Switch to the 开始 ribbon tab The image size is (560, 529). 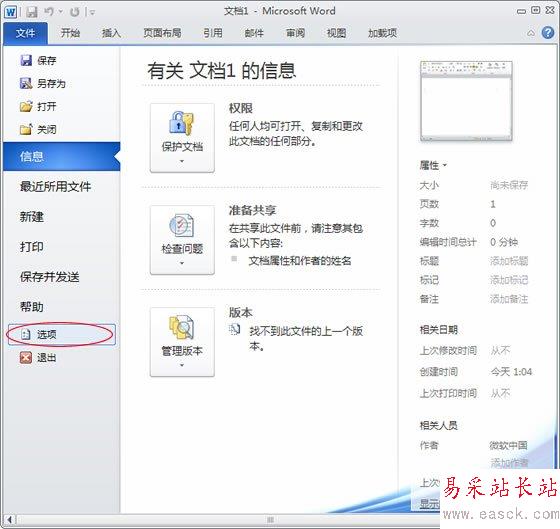[70, 33]
